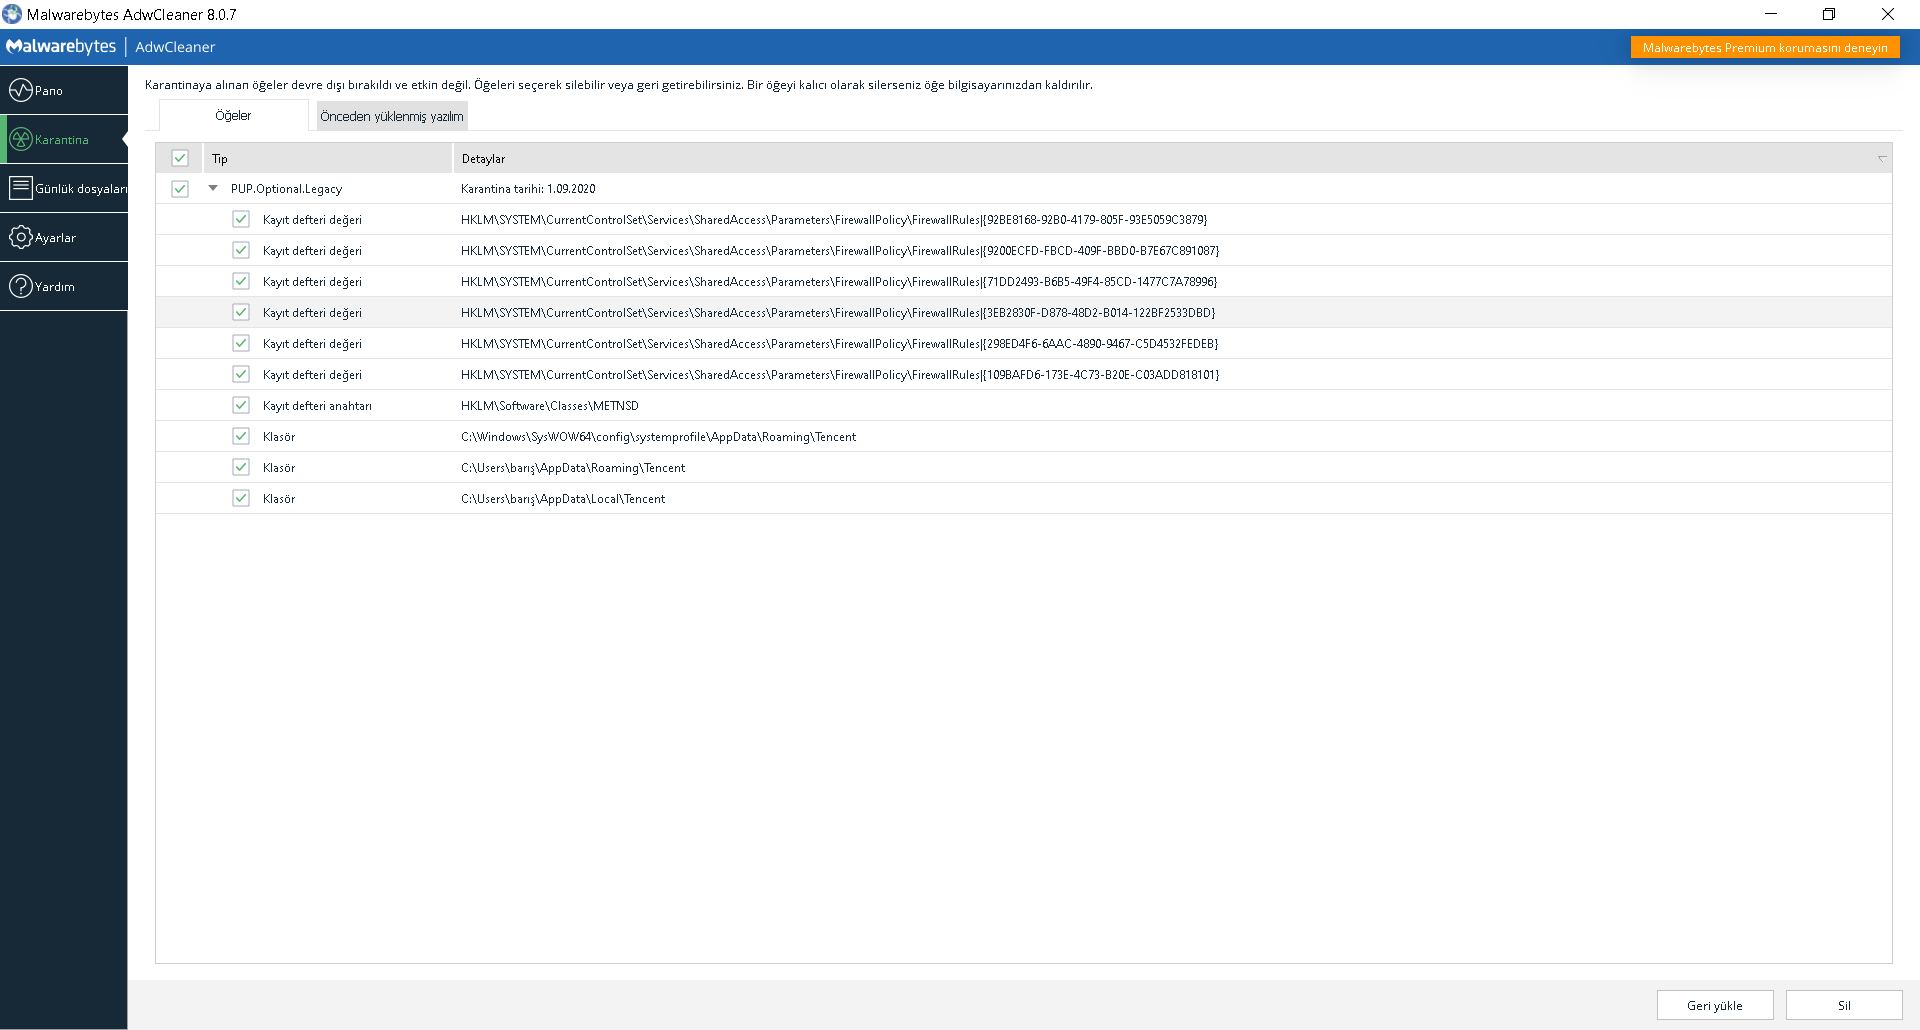Click Klasör label for Local\Tencent row
The width and height of the screenshot is (1920, 1030).
click(x=279, y=499)
